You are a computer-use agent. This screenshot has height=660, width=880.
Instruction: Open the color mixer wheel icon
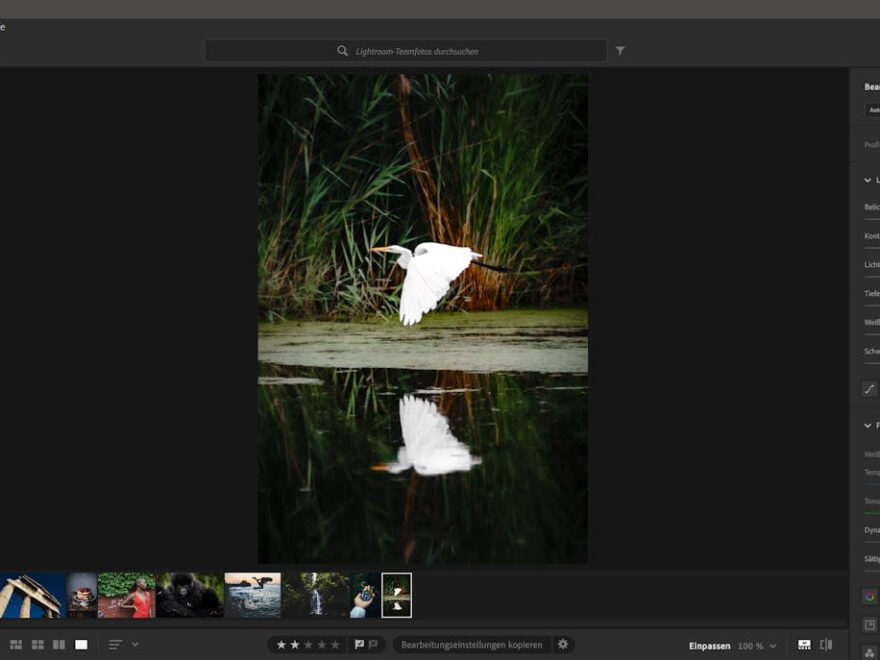coord(870,596)
